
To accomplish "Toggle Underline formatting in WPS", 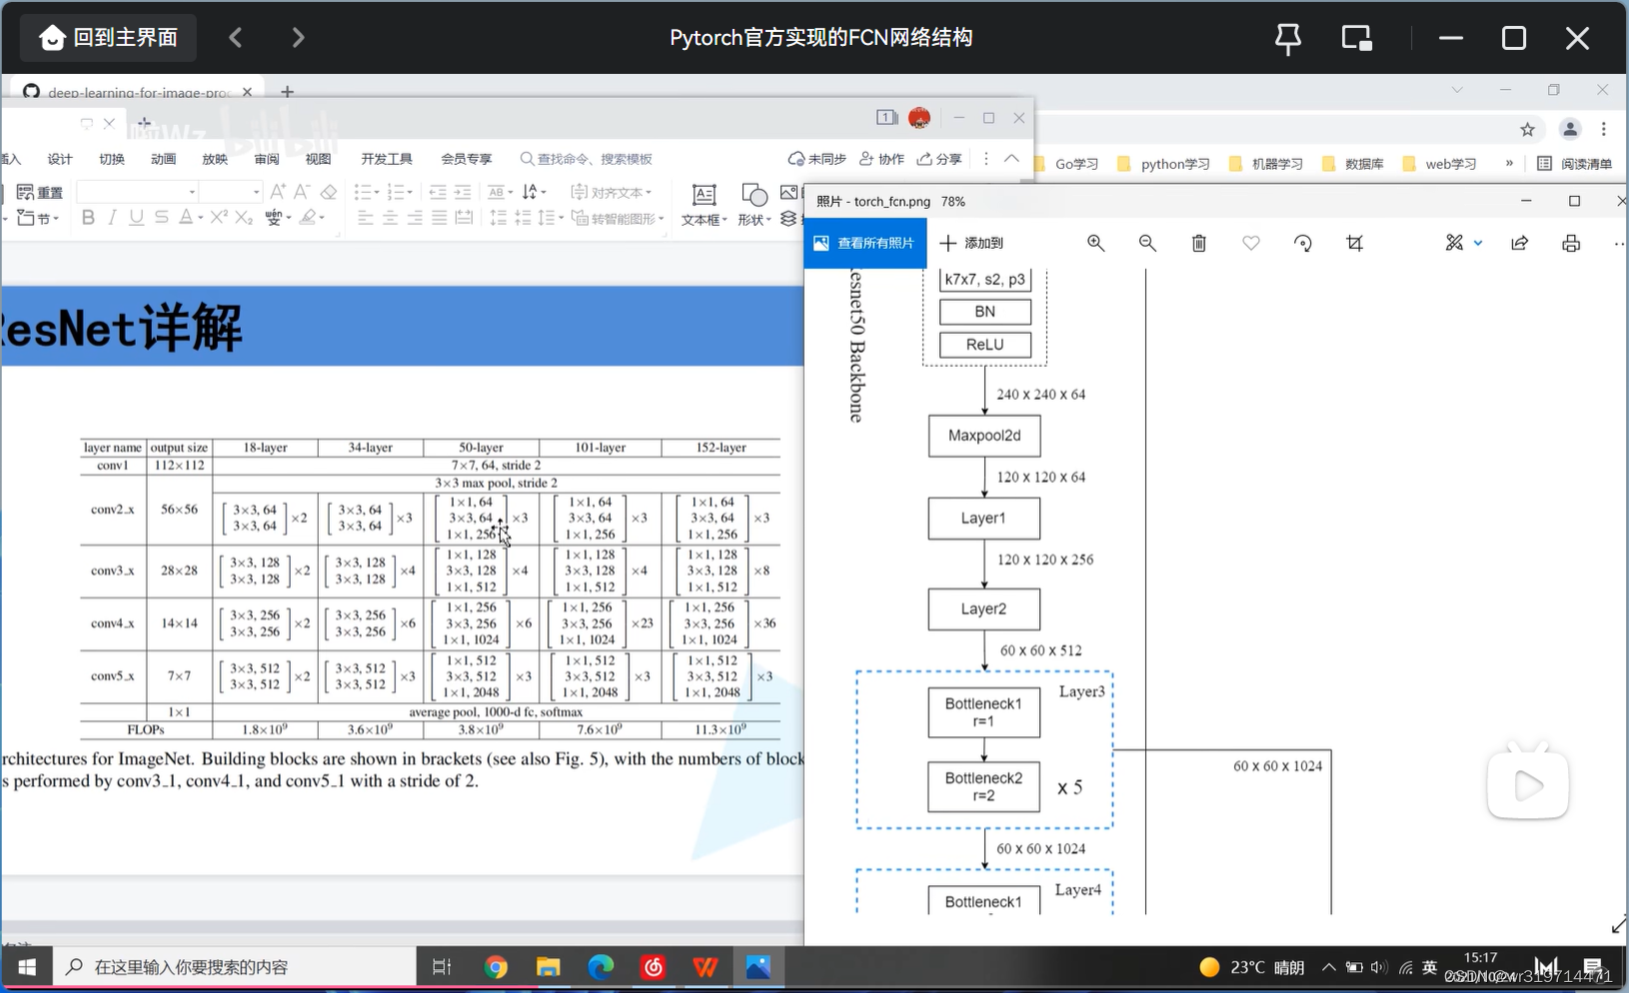I will (x=137, y=217).
